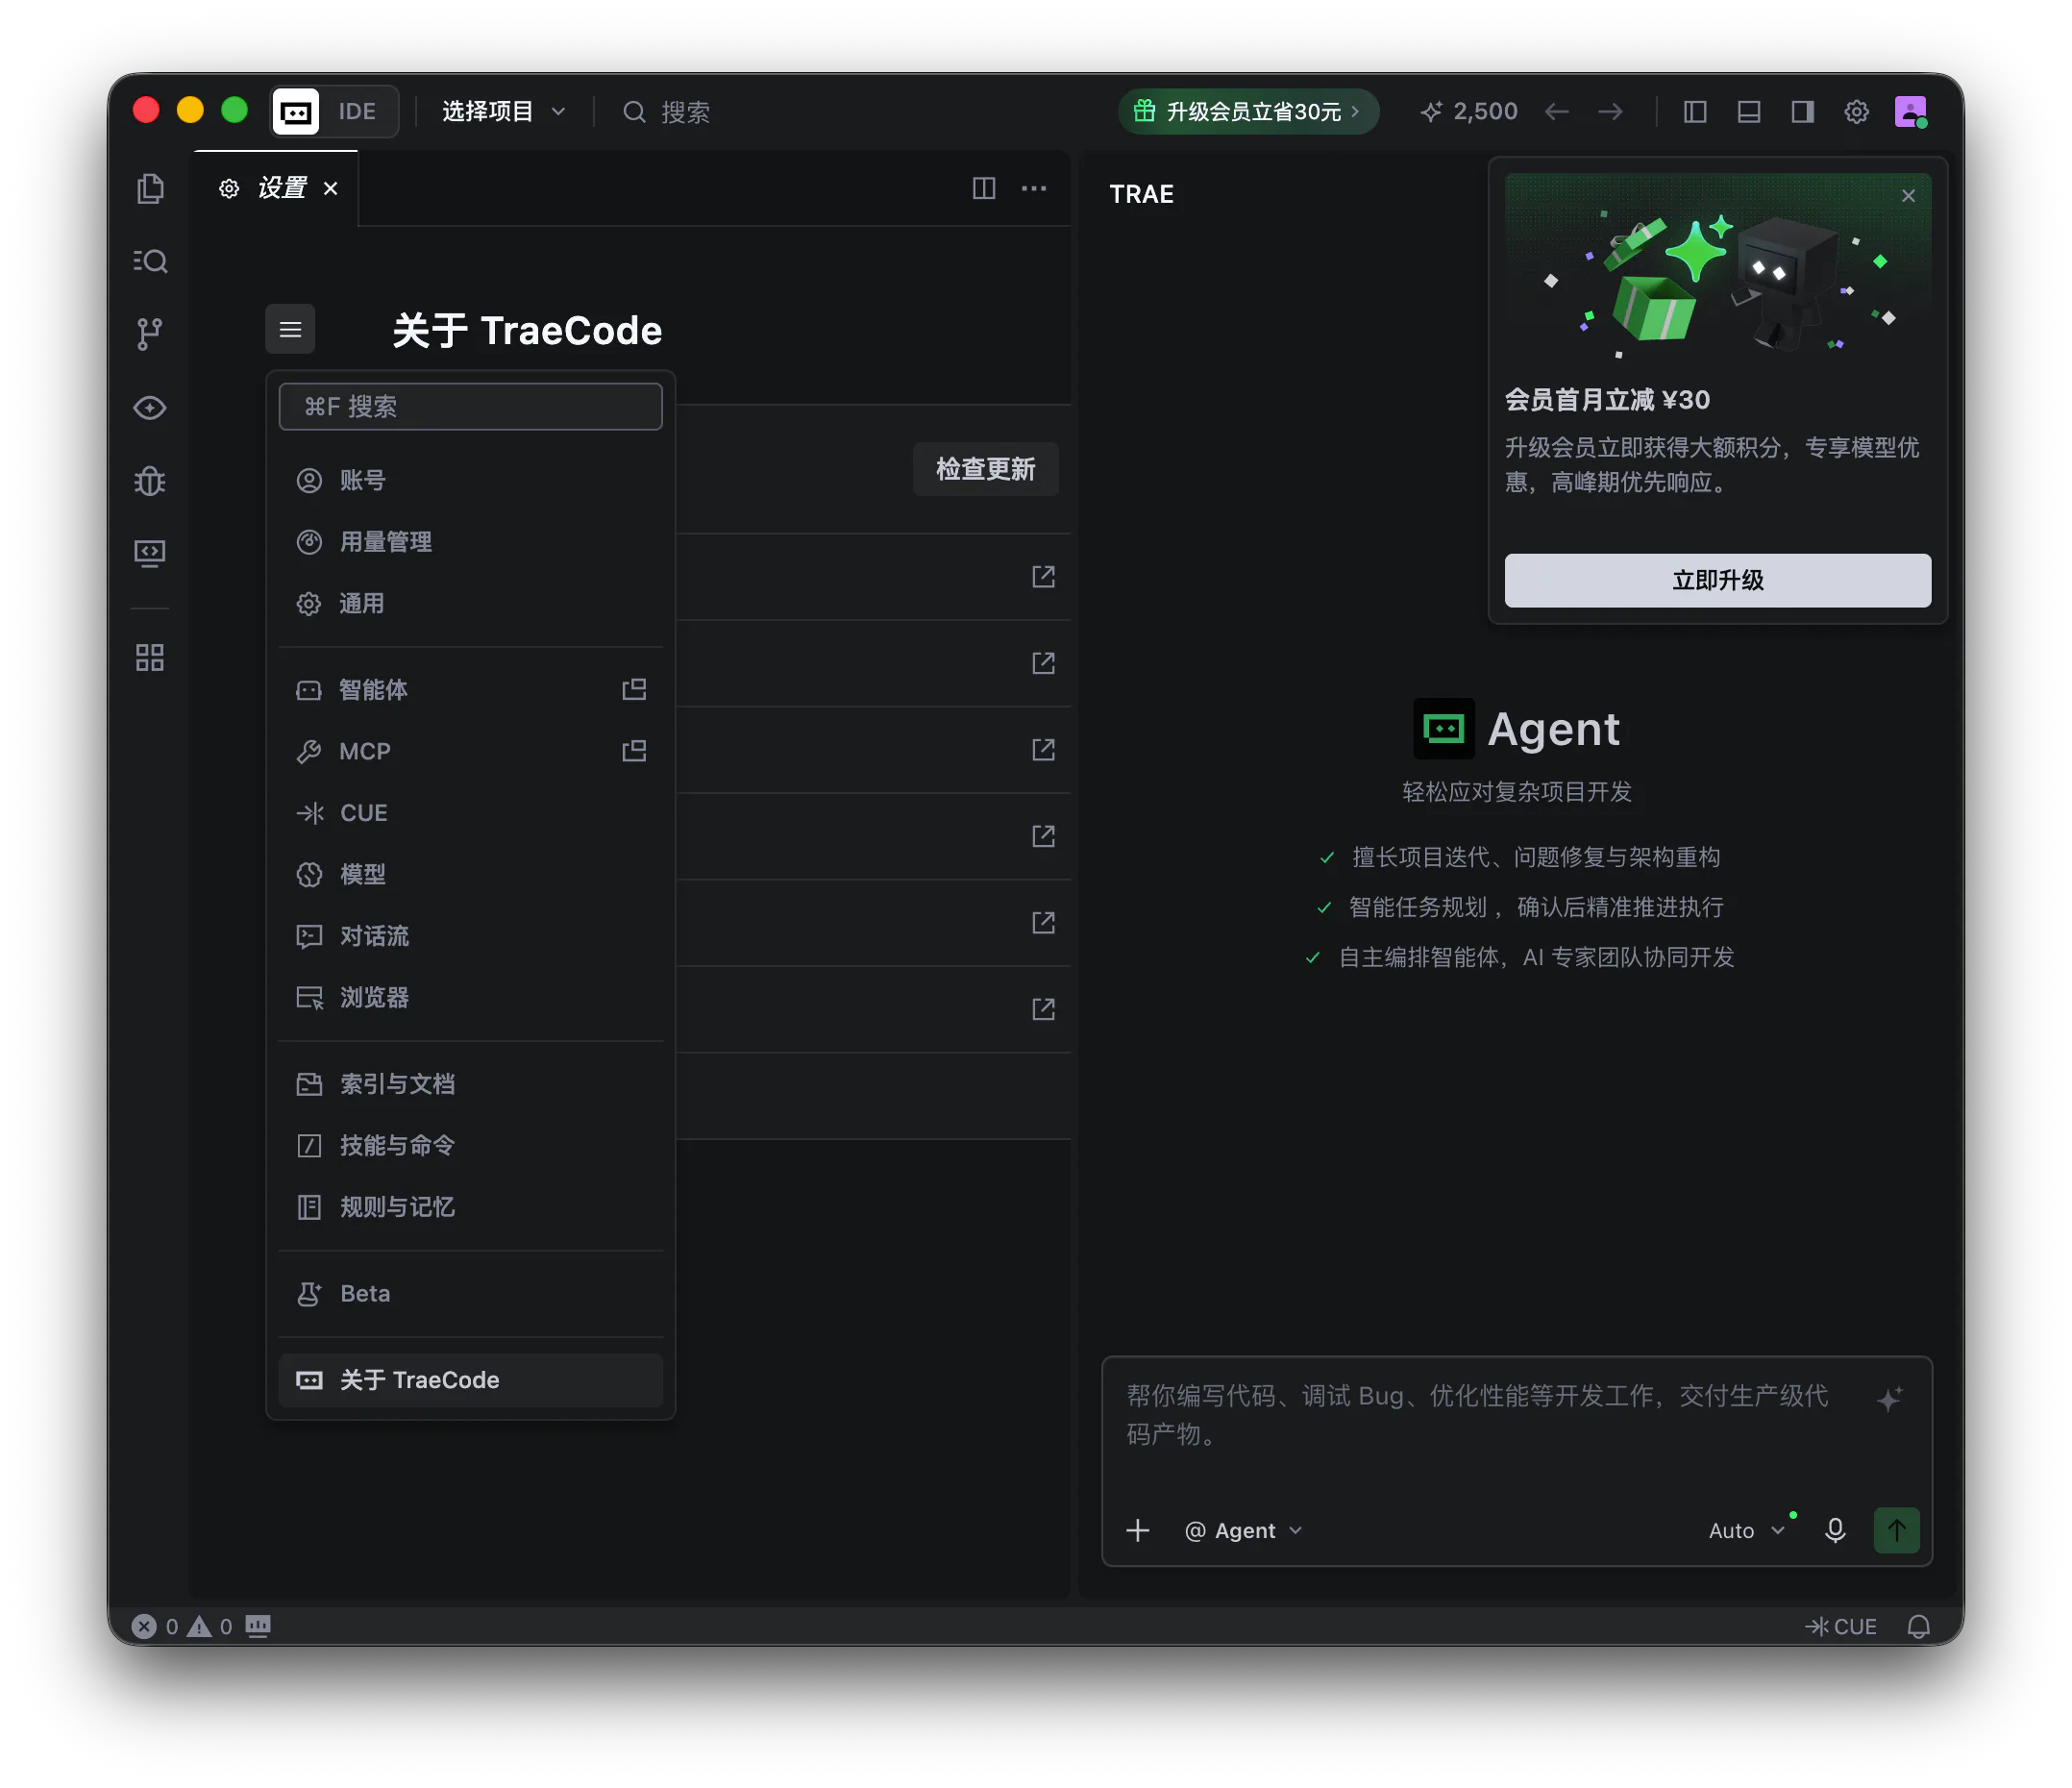Click the split editor icon
The width and height of the screenshot is (2072, 1788).
pyautogui.click(x=984, y=188)
